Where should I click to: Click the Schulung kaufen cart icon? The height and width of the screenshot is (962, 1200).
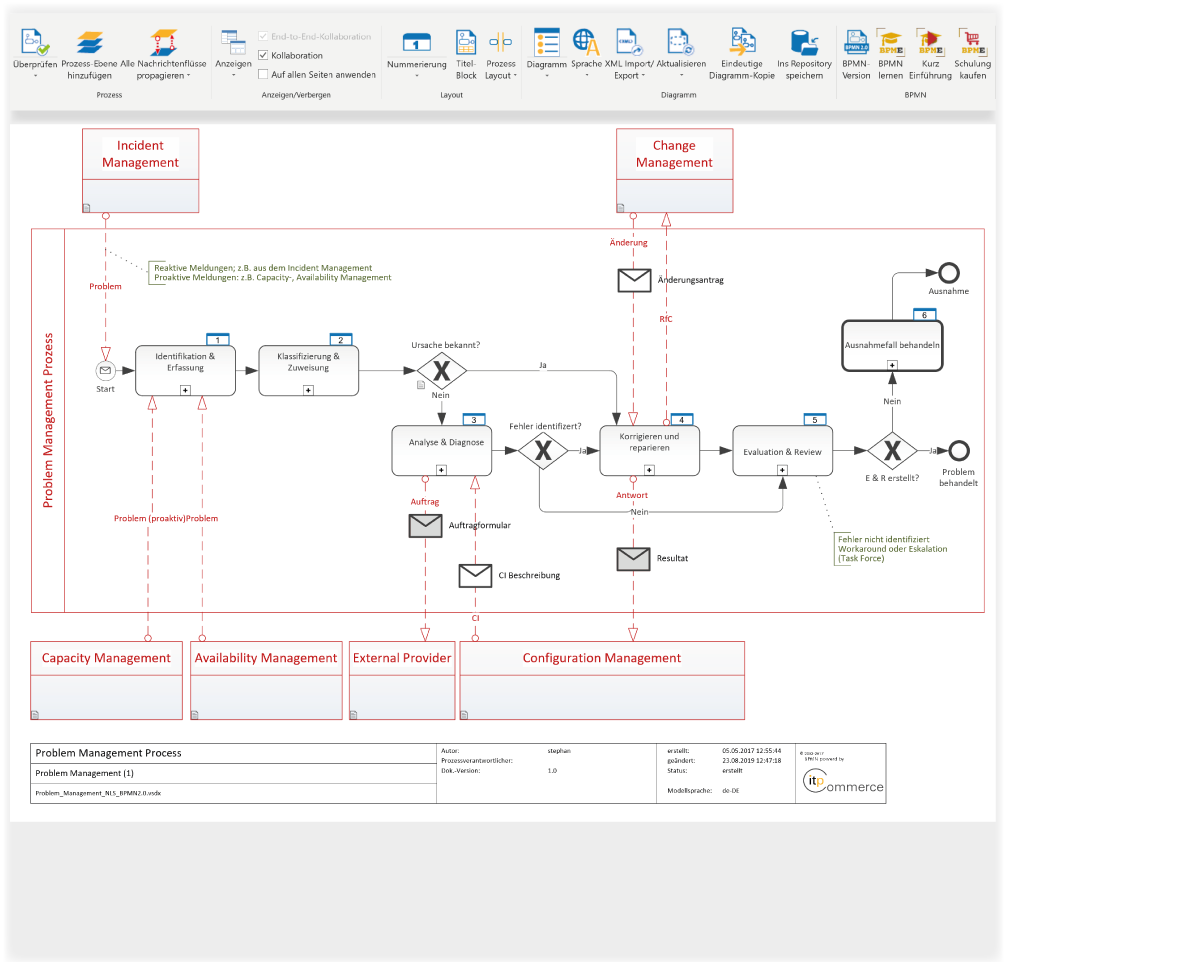(x=972, y=42)
